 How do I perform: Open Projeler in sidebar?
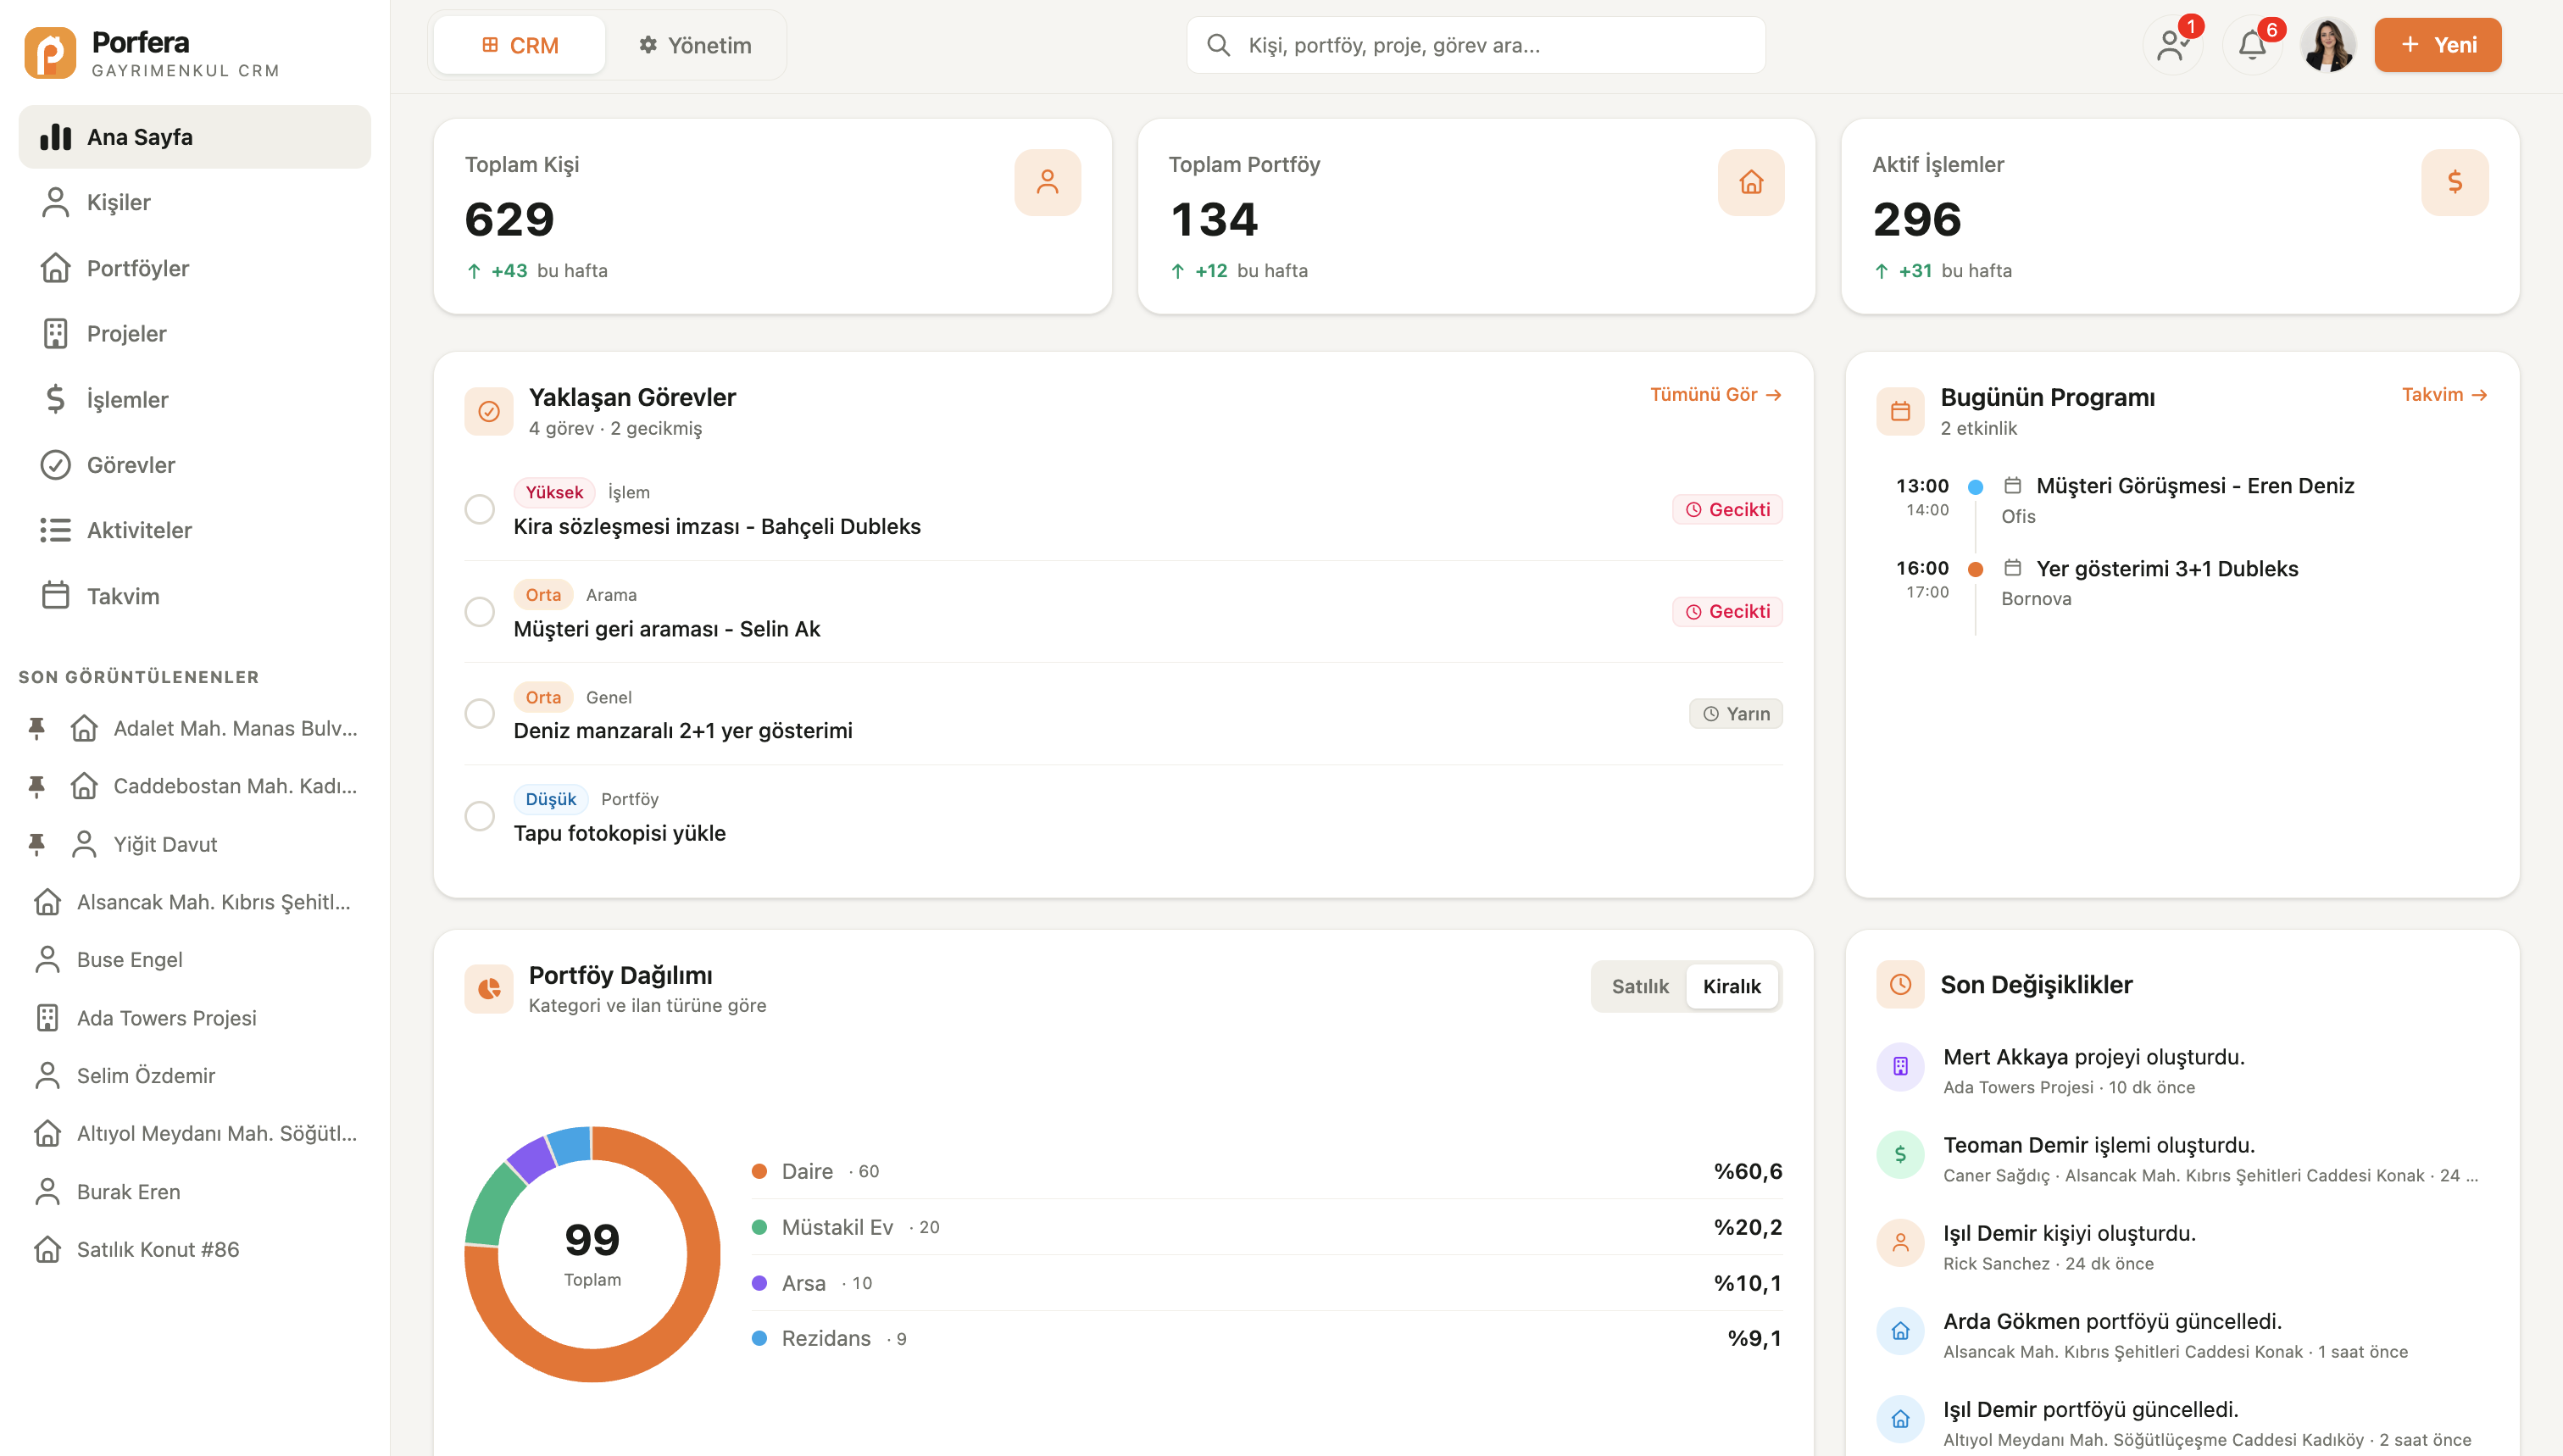[195, 333]
